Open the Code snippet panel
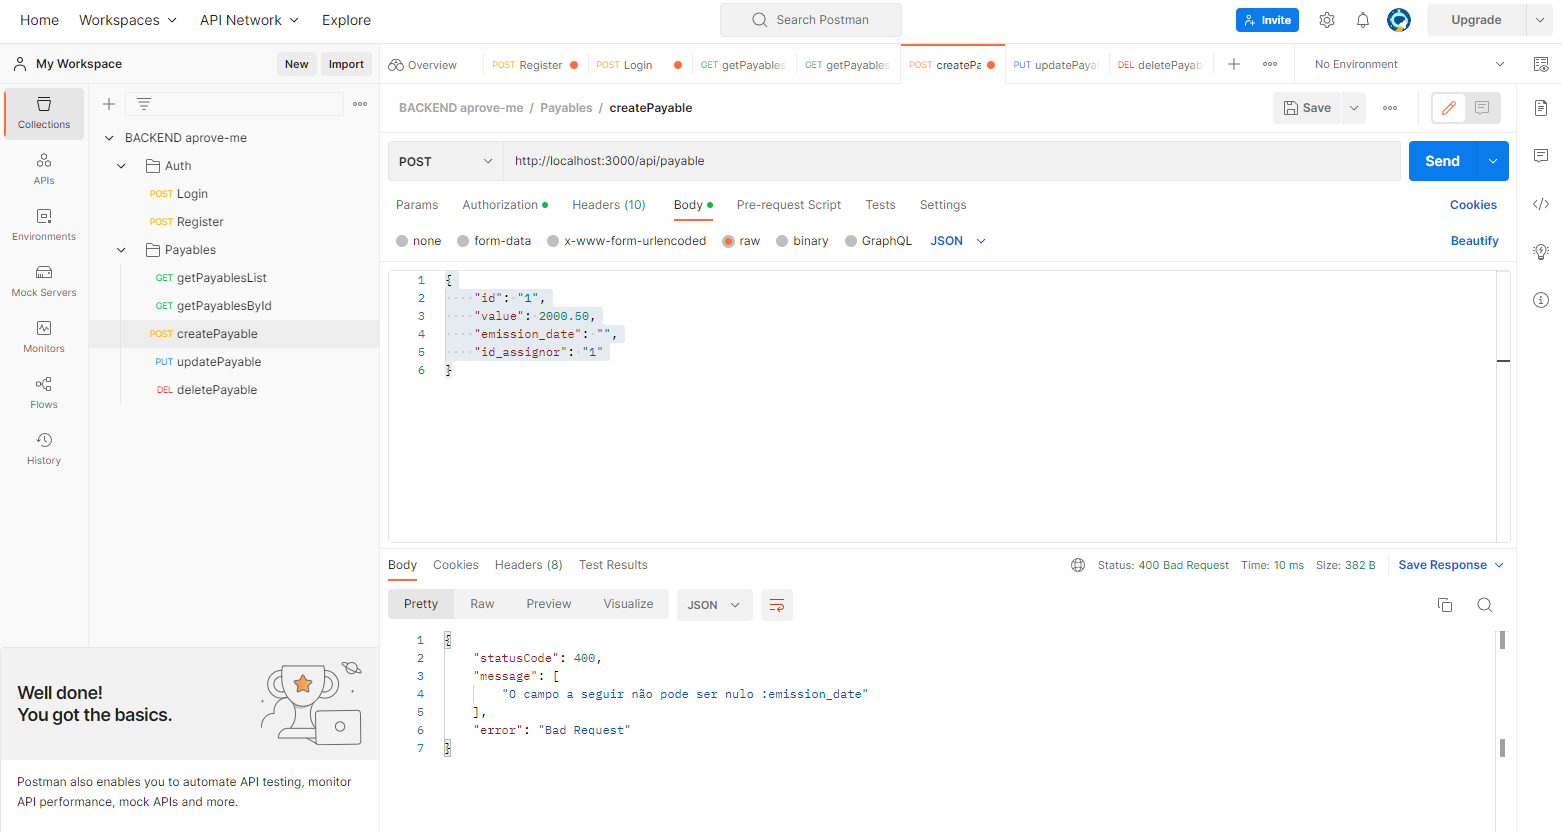1562x832 pixels. 1541,204
